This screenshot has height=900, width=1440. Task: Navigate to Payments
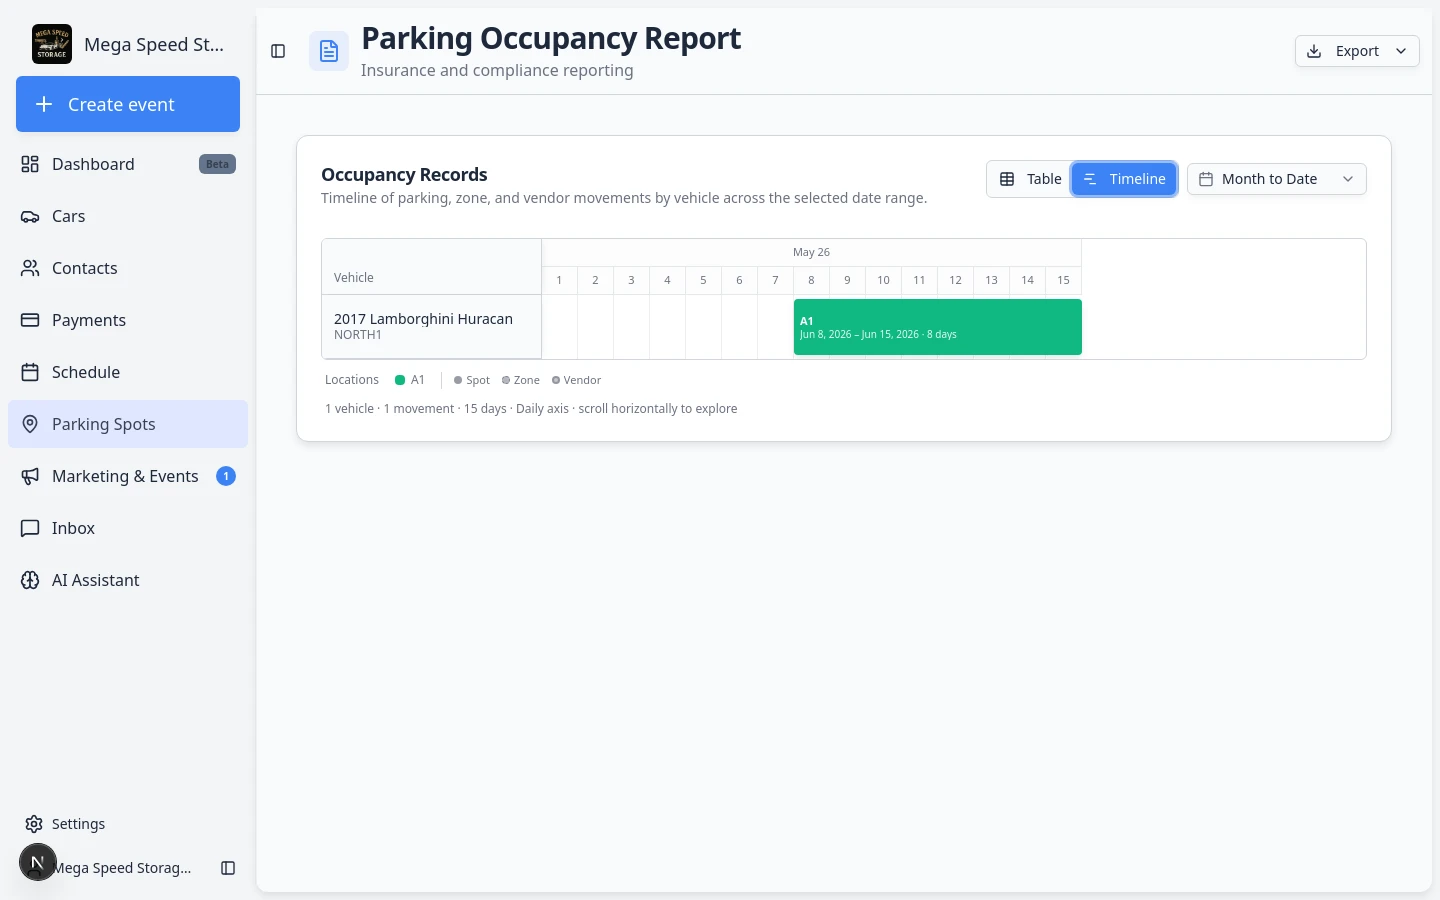tap(128, 320)
